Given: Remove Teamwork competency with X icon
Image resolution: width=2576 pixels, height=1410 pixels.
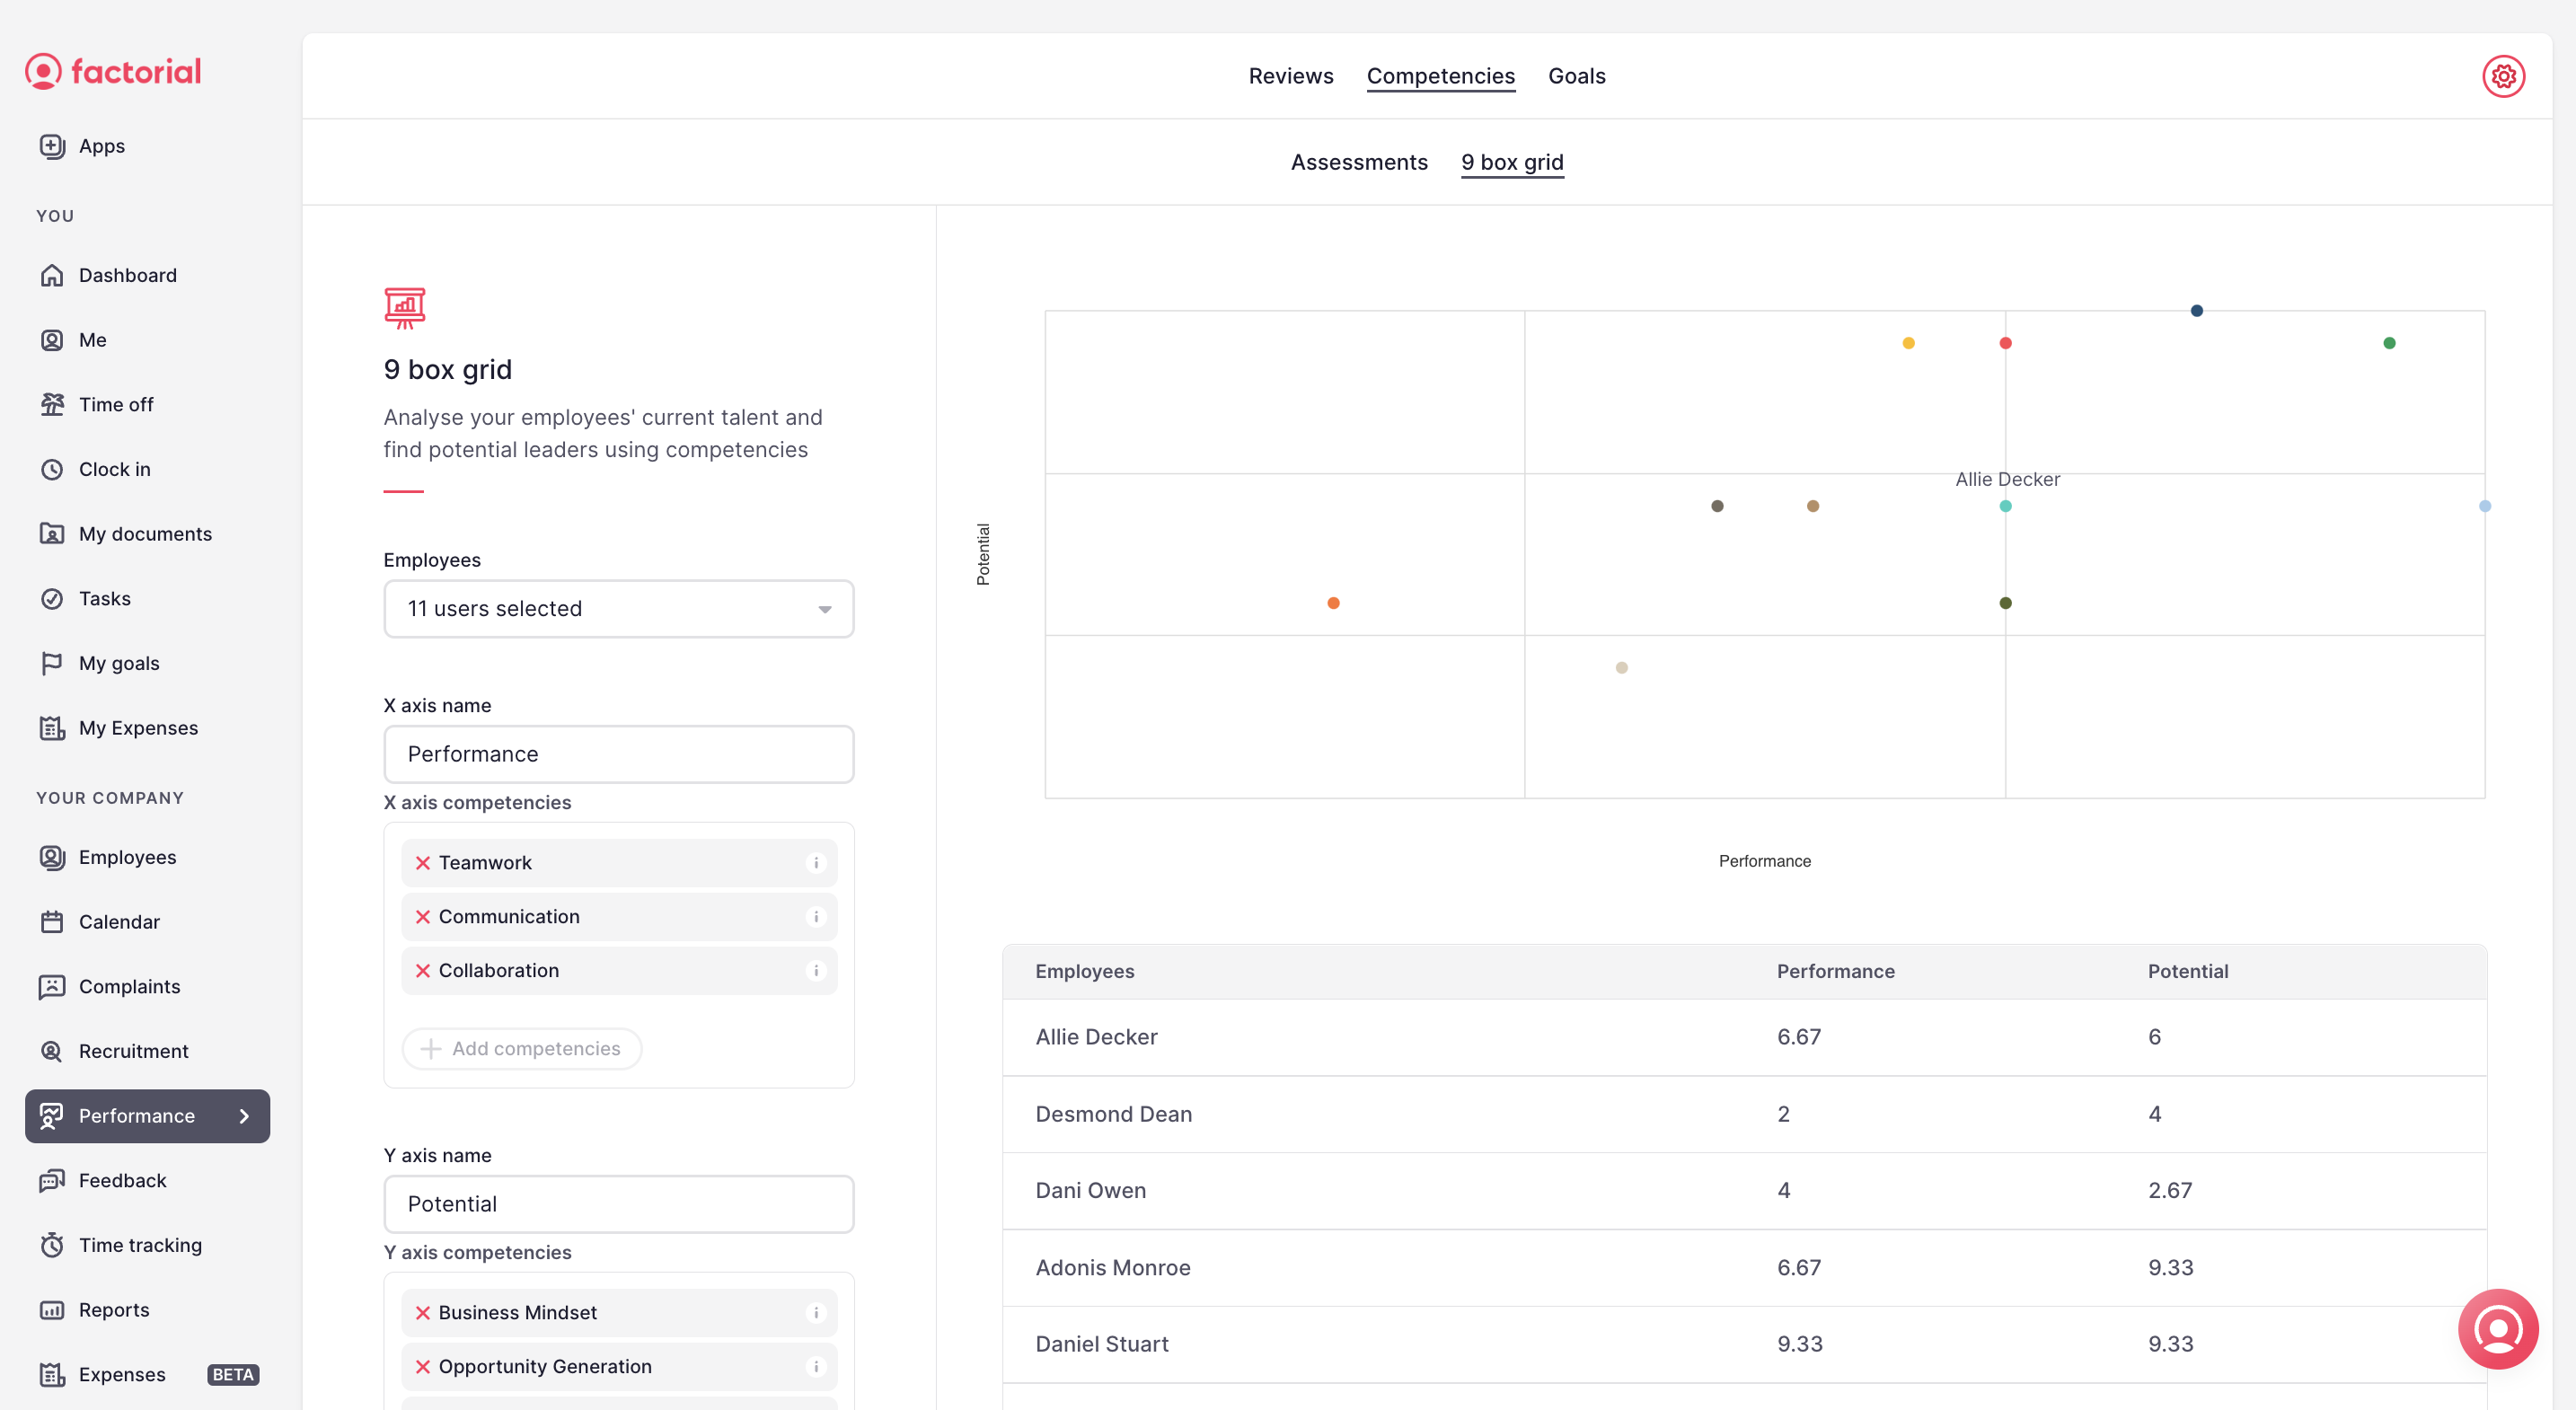Looking at the screenshot, I should click(x=422, y=861).
